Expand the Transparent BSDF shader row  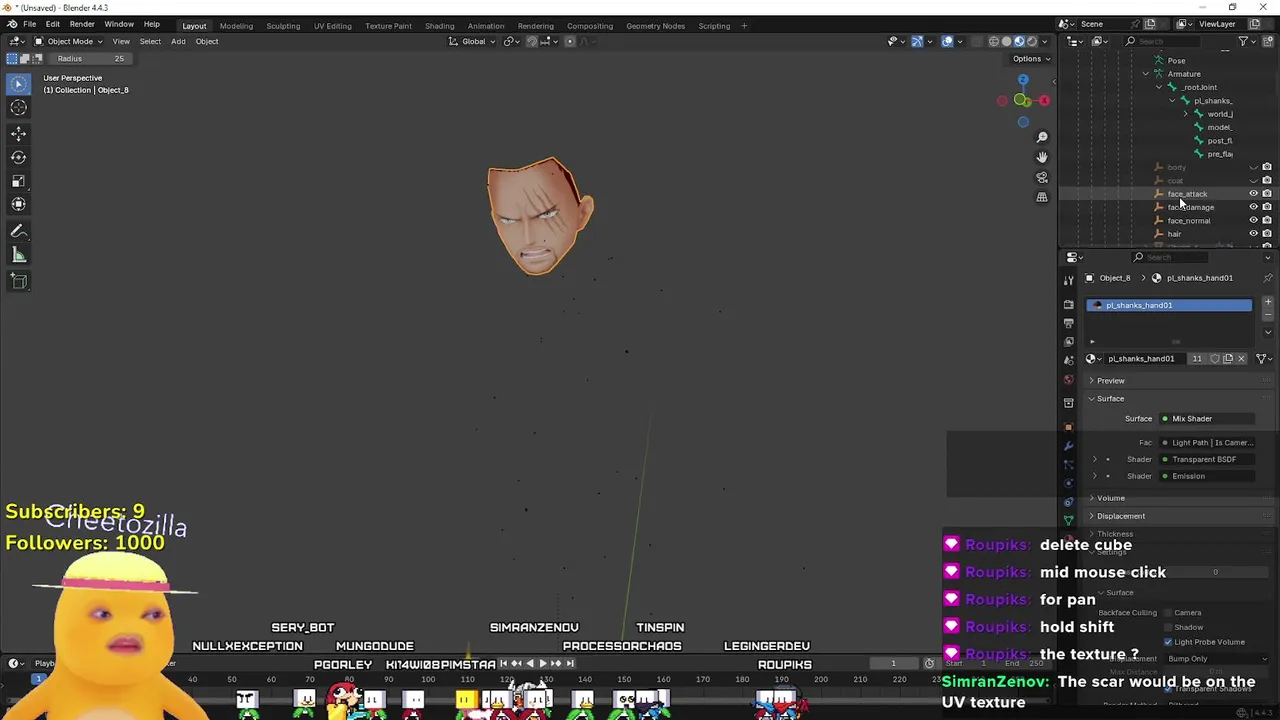pyautogui.click(x=1094, y=459)
